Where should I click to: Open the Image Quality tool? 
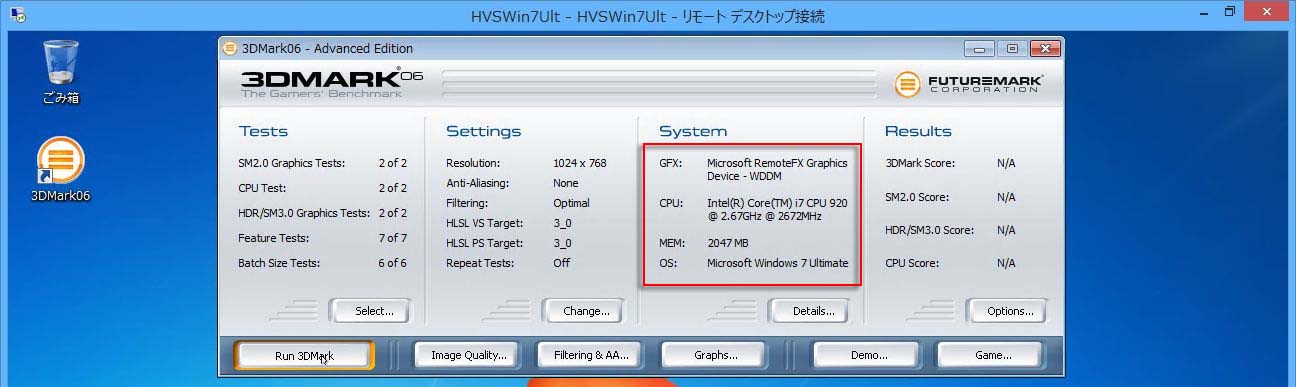468,355
